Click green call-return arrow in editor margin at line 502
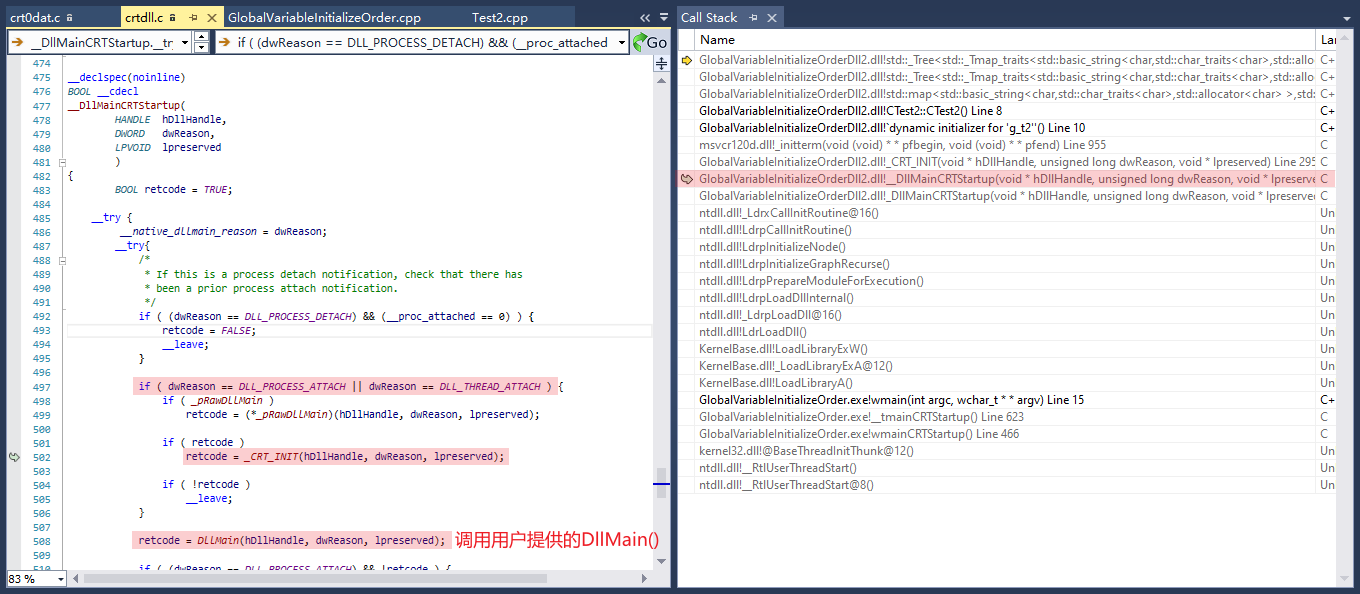Viewport: 1360px width, 594px height. click(x=14, y=456)
